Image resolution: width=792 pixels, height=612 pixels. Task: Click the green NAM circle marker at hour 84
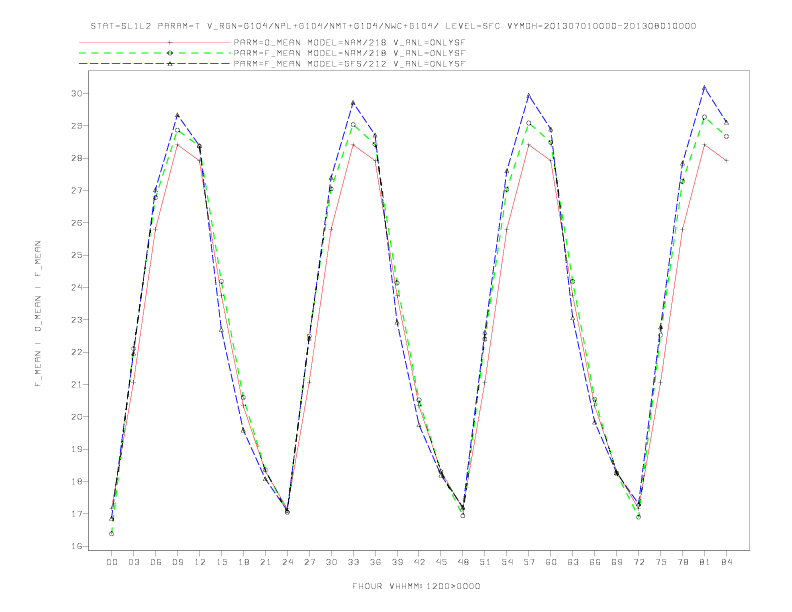726,136
